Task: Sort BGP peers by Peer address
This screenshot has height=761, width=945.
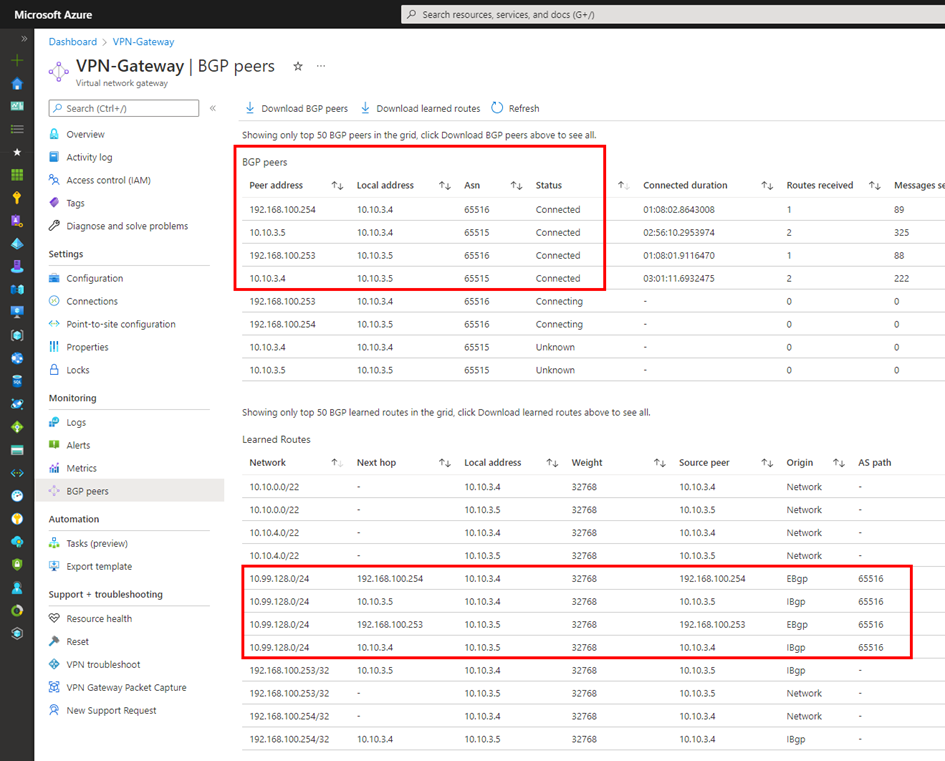Action: (x=337, y=186)
